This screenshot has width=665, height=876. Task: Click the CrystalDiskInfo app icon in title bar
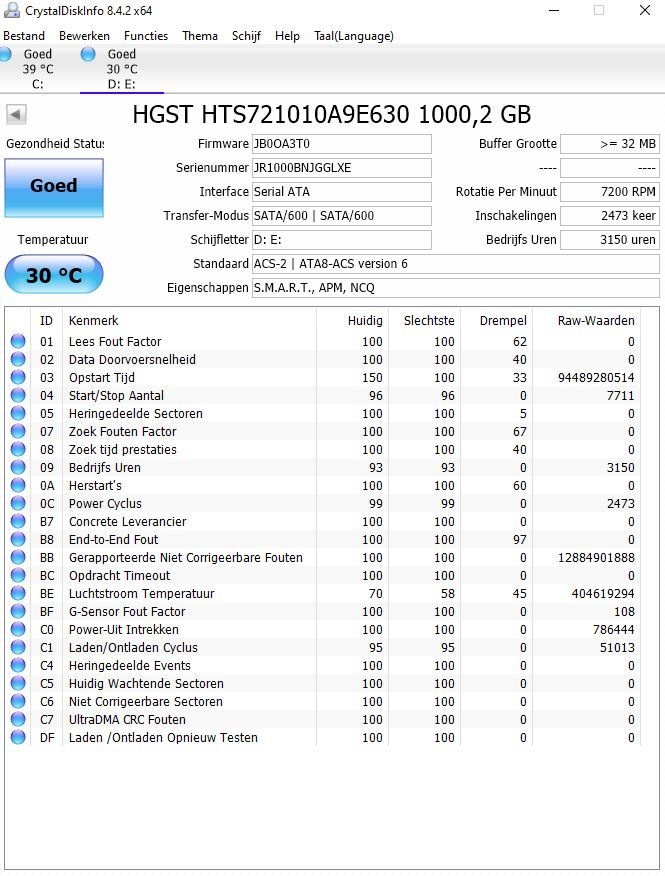click(x=11, y=10)
